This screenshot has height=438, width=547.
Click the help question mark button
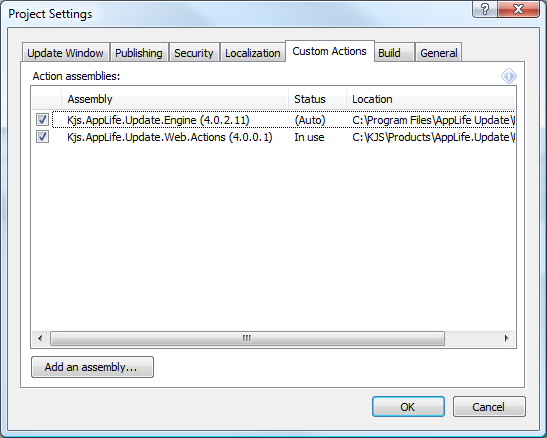[485, 9]
